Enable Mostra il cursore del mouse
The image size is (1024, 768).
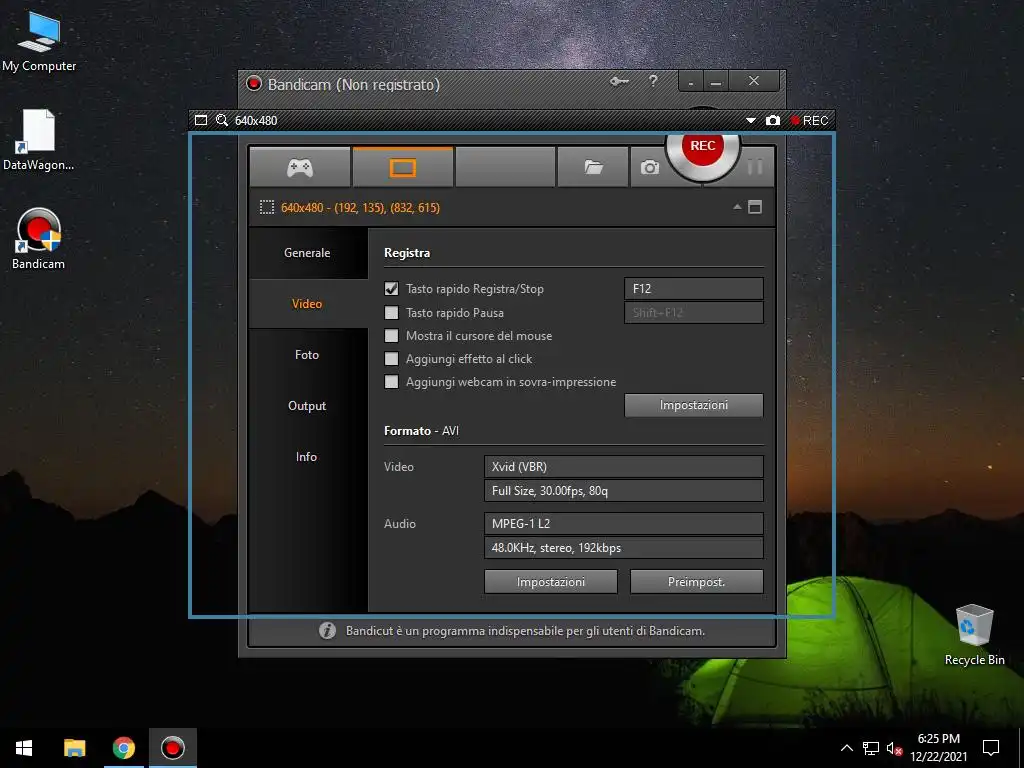391,336
